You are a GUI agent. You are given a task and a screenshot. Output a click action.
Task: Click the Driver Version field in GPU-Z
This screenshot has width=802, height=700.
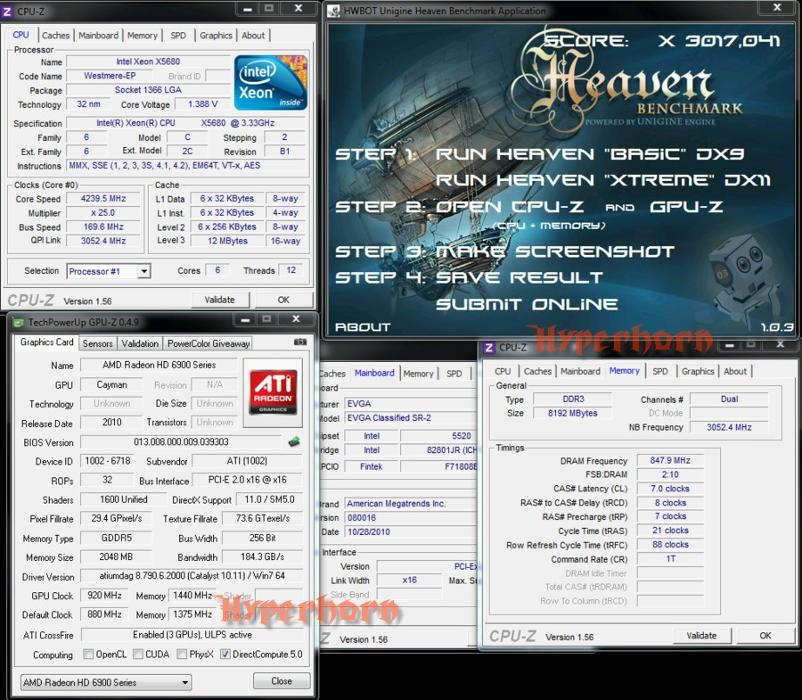192,576
